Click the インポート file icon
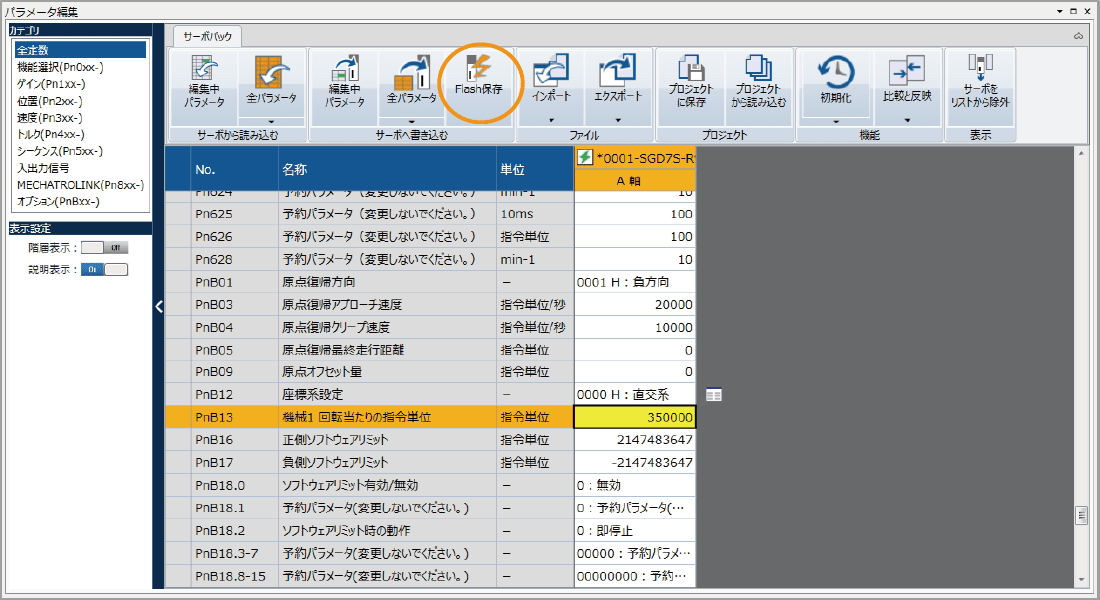The width and height of the screenshot is (1100, 600). 551,80
